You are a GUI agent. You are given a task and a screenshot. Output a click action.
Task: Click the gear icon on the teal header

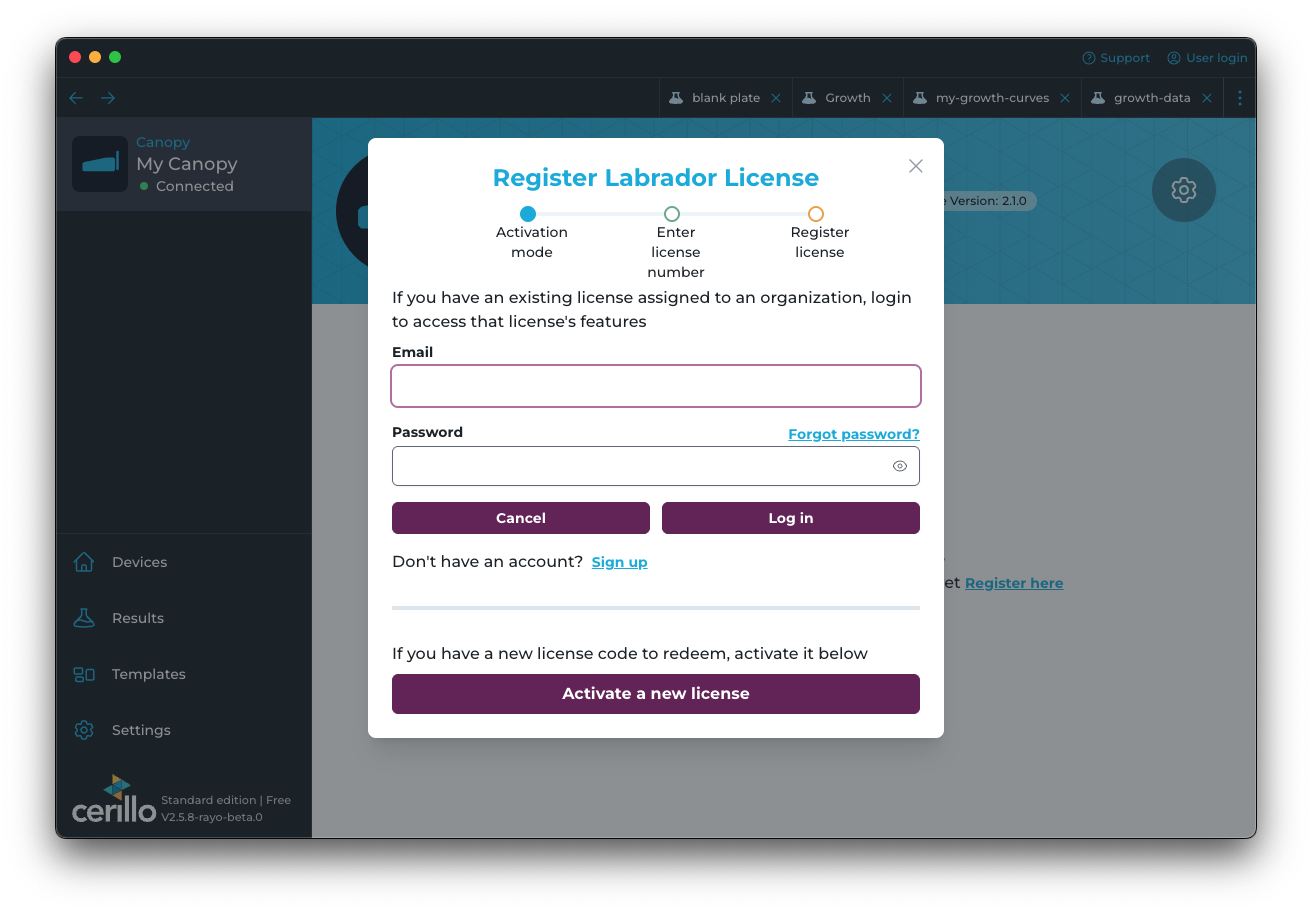(1183, 190)
